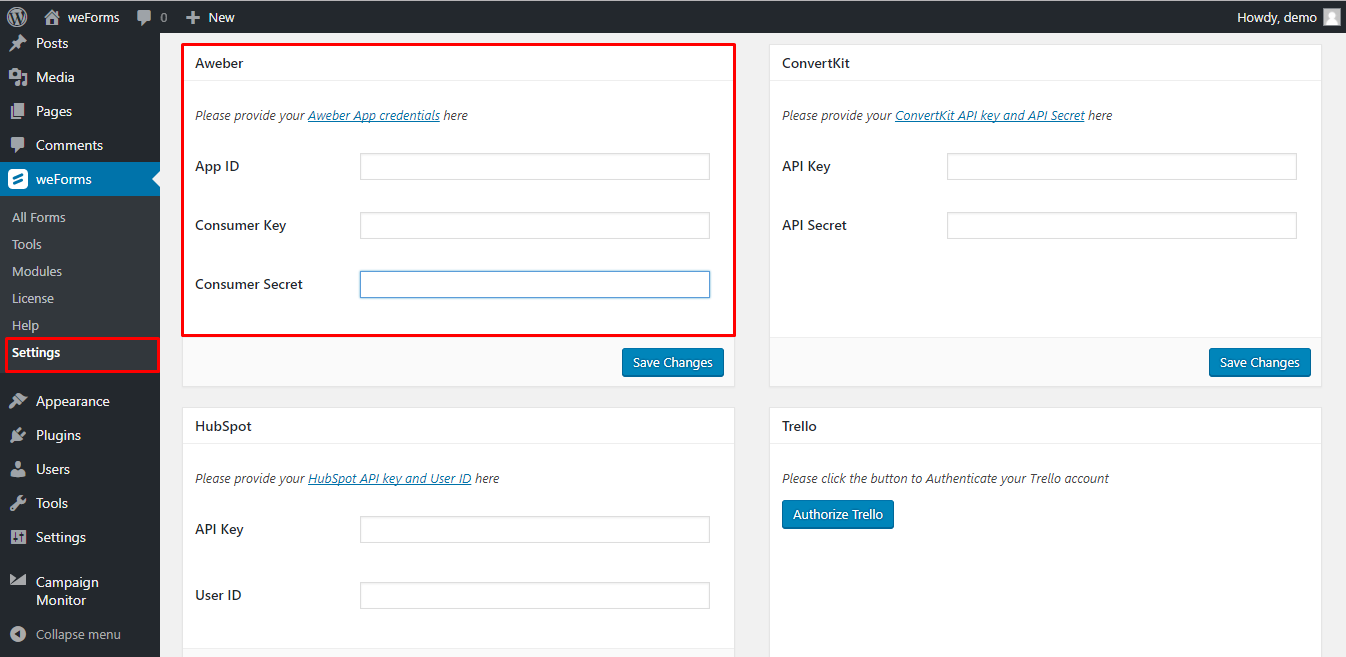Save Changes for Aweber settings

(x=672, y=362)
